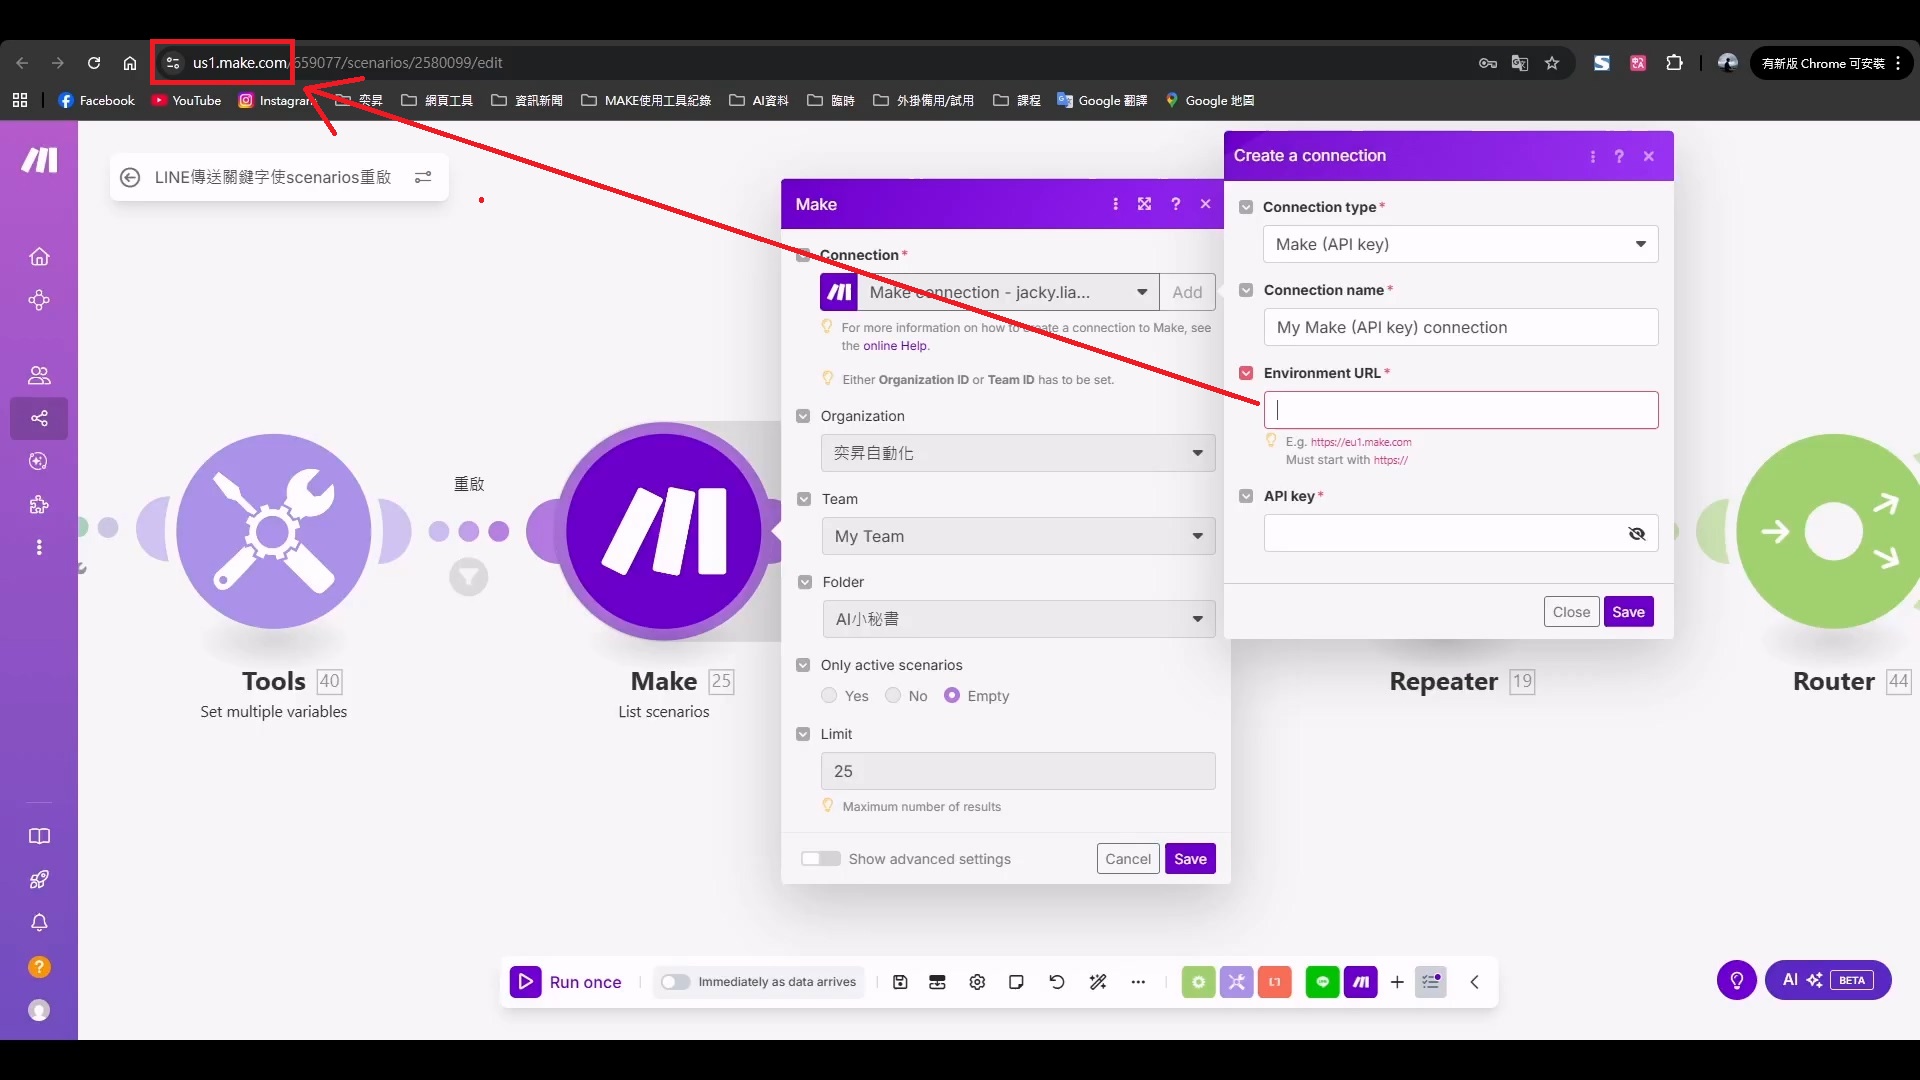This screenshot has height=1080, width=1920.
Task: Open the Team people icon in sidebar
Action: (39, 375)
